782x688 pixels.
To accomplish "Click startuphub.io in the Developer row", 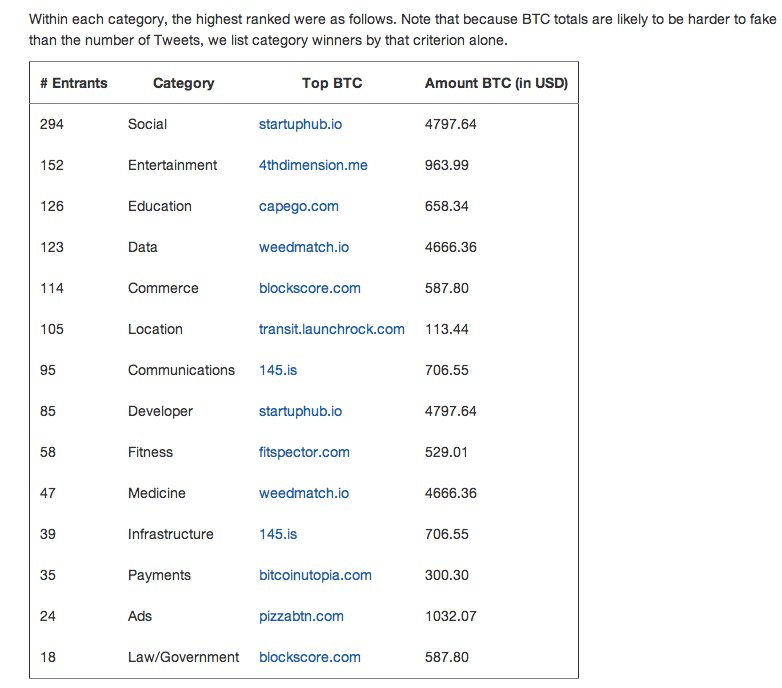I will (300, 411).
